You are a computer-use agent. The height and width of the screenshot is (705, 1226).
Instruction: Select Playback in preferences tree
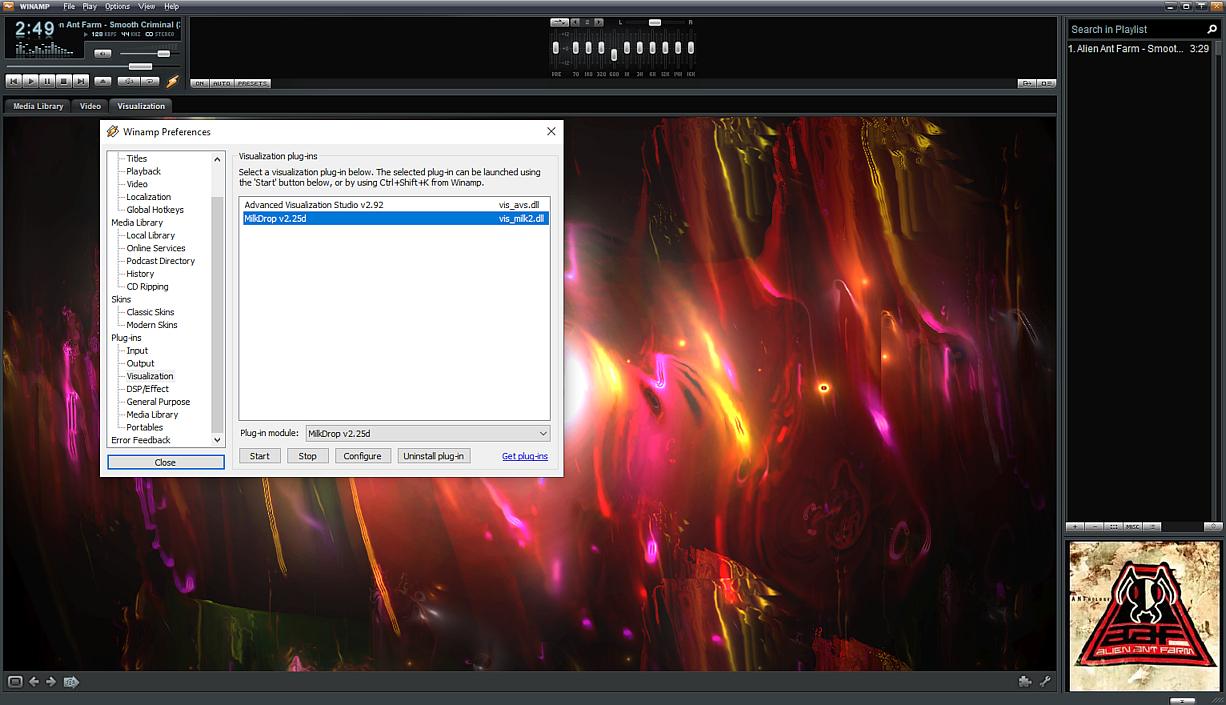(144, 171)
